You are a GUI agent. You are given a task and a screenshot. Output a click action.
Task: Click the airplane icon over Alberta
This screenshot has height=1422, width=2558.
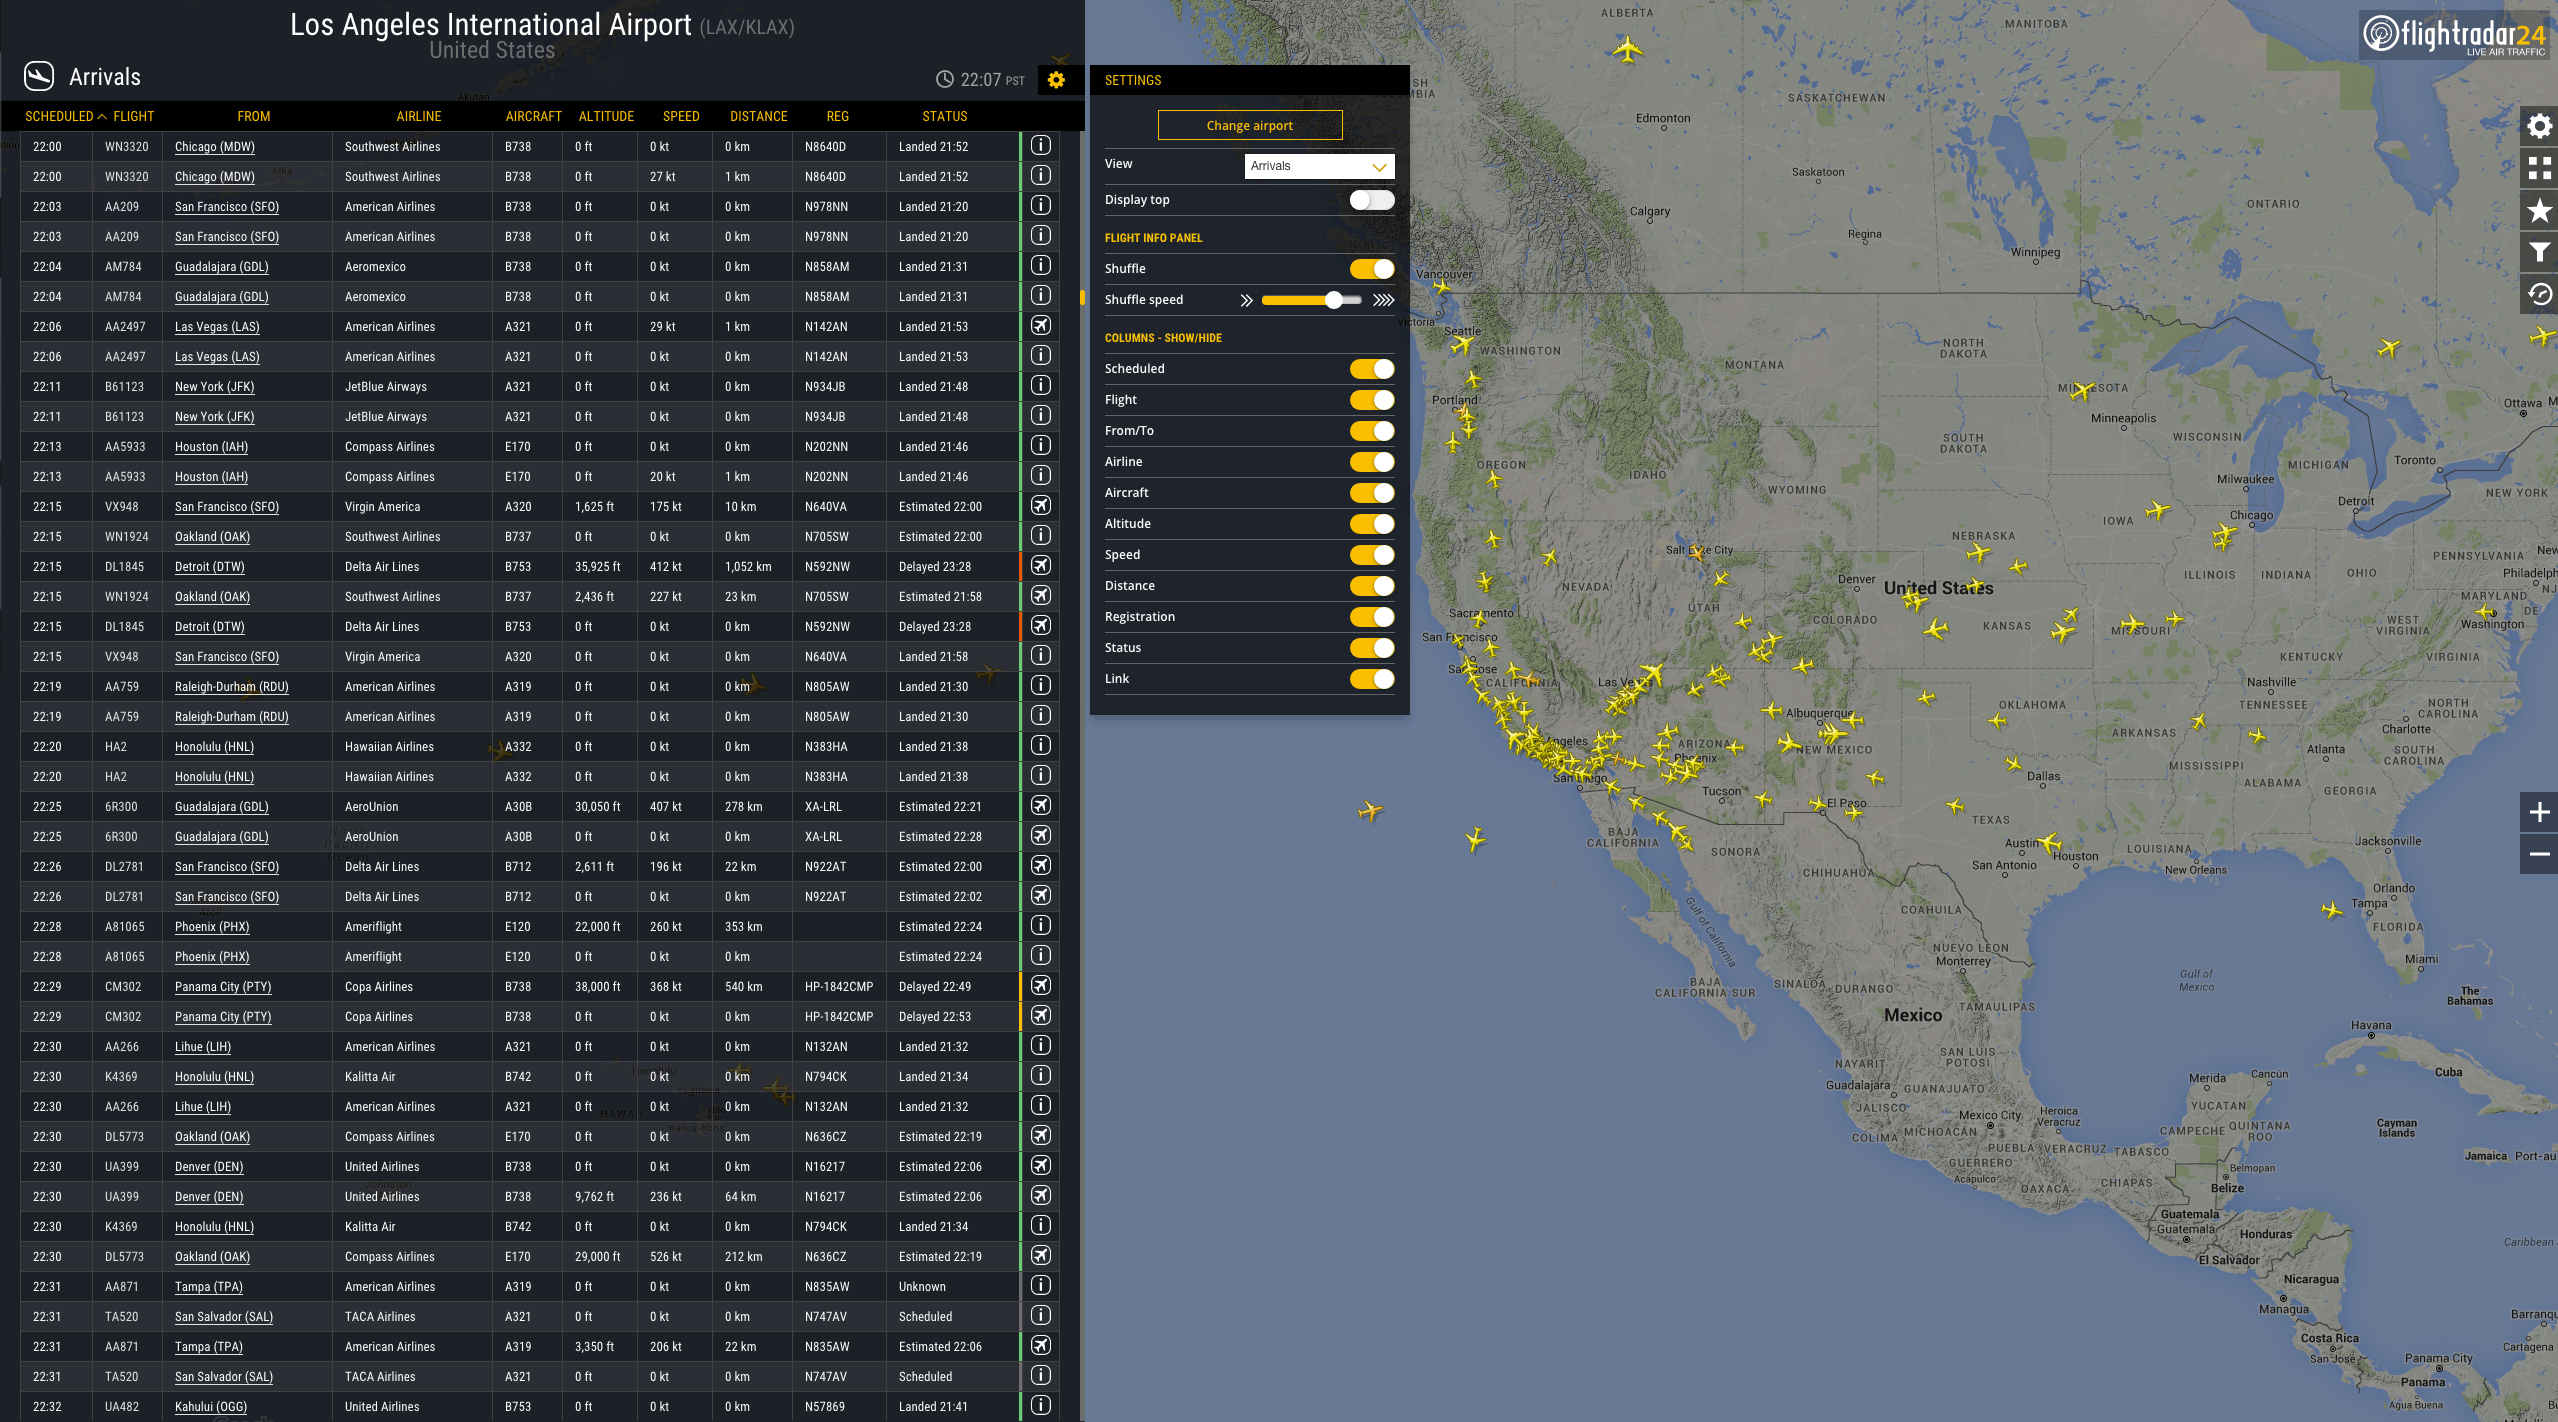point(1628,49)
